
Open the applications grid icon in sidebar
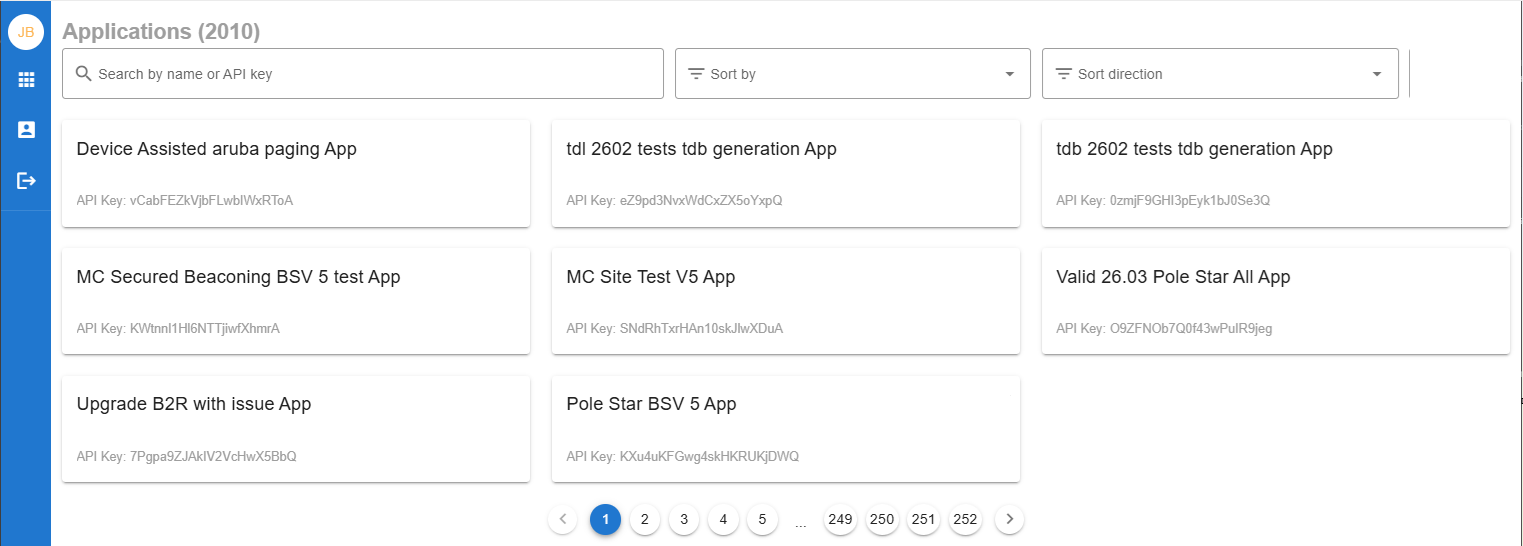tap(26, 80)
